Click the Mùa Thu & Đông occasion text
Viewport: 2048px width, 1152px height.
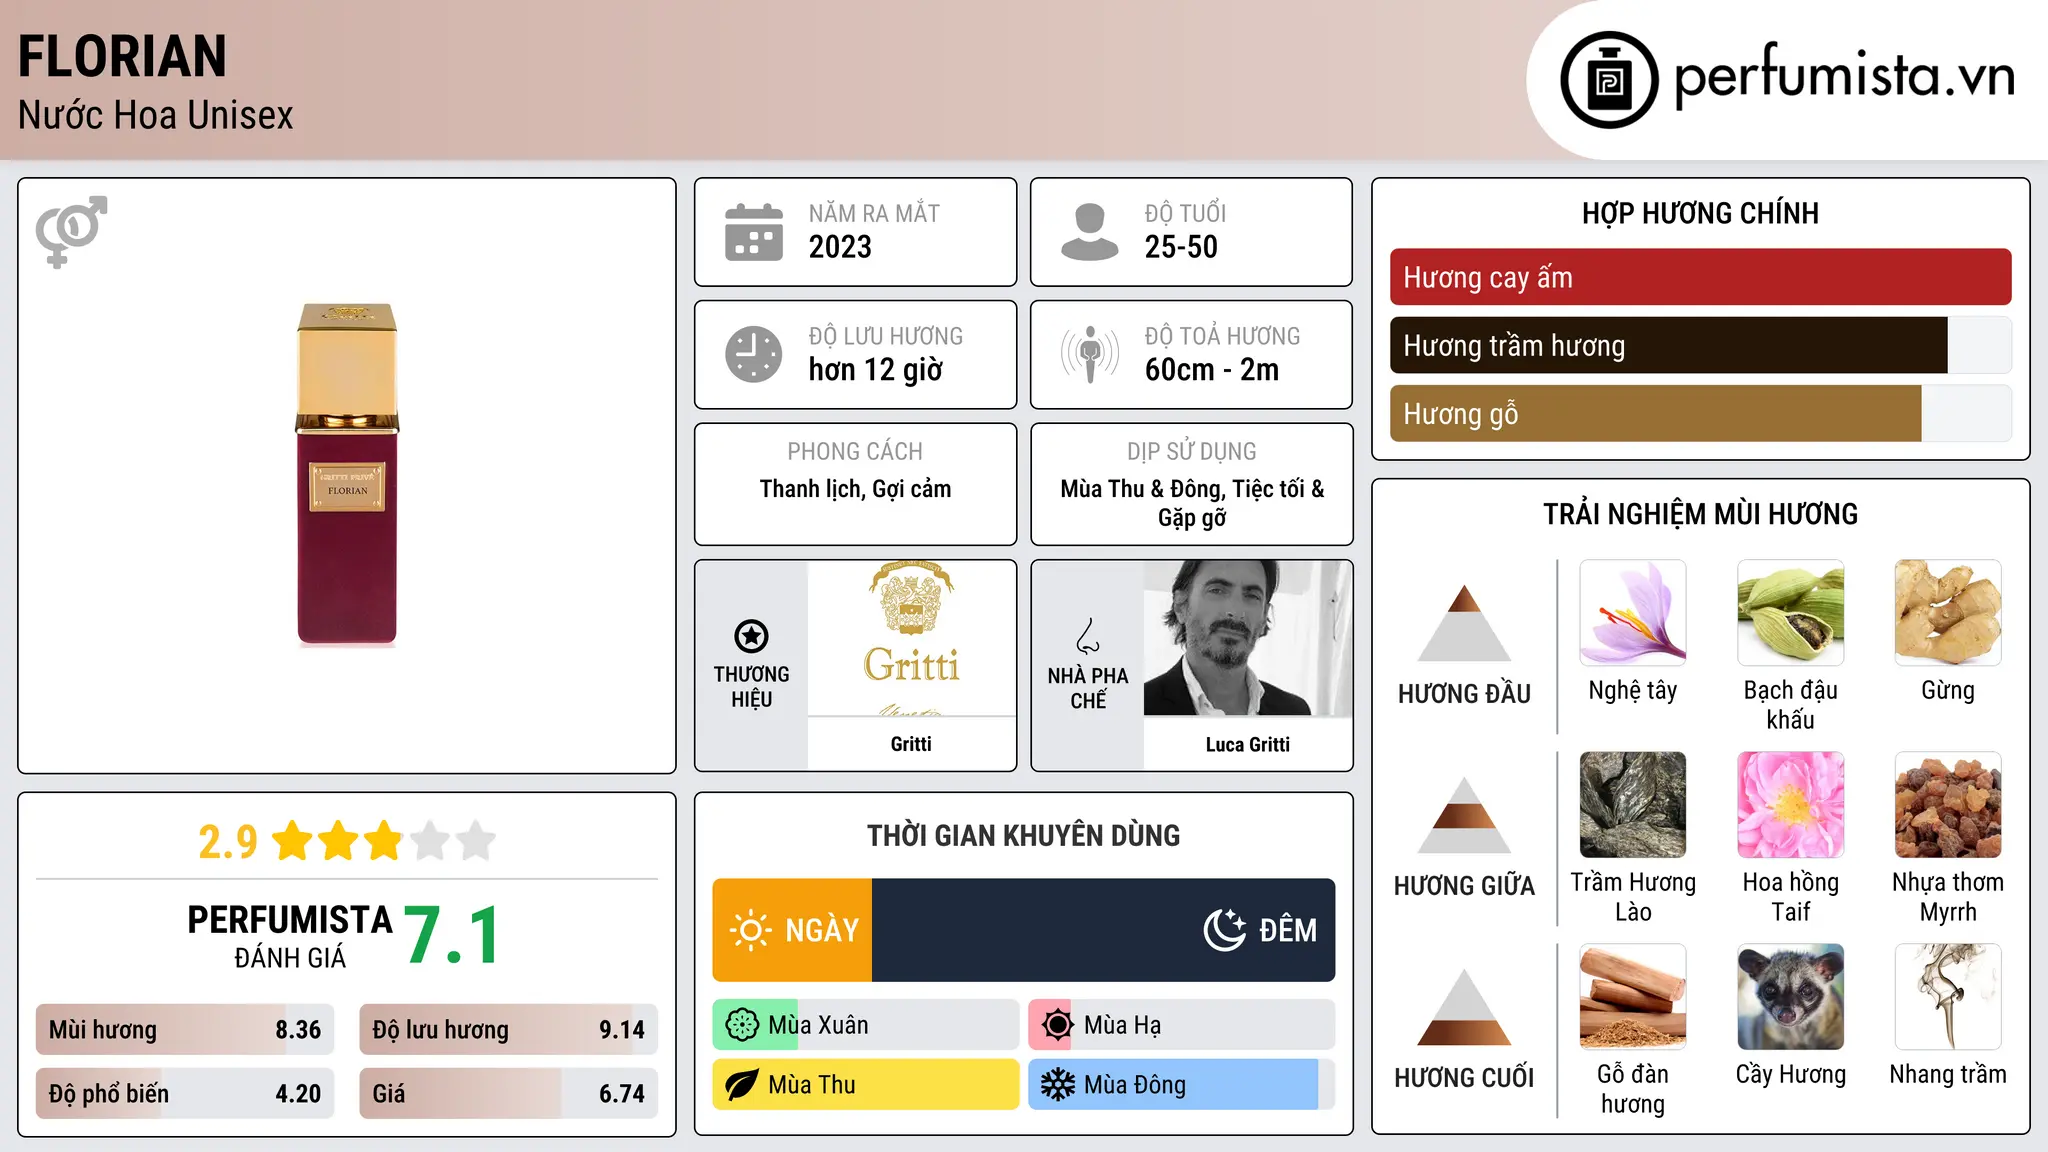1192,503
